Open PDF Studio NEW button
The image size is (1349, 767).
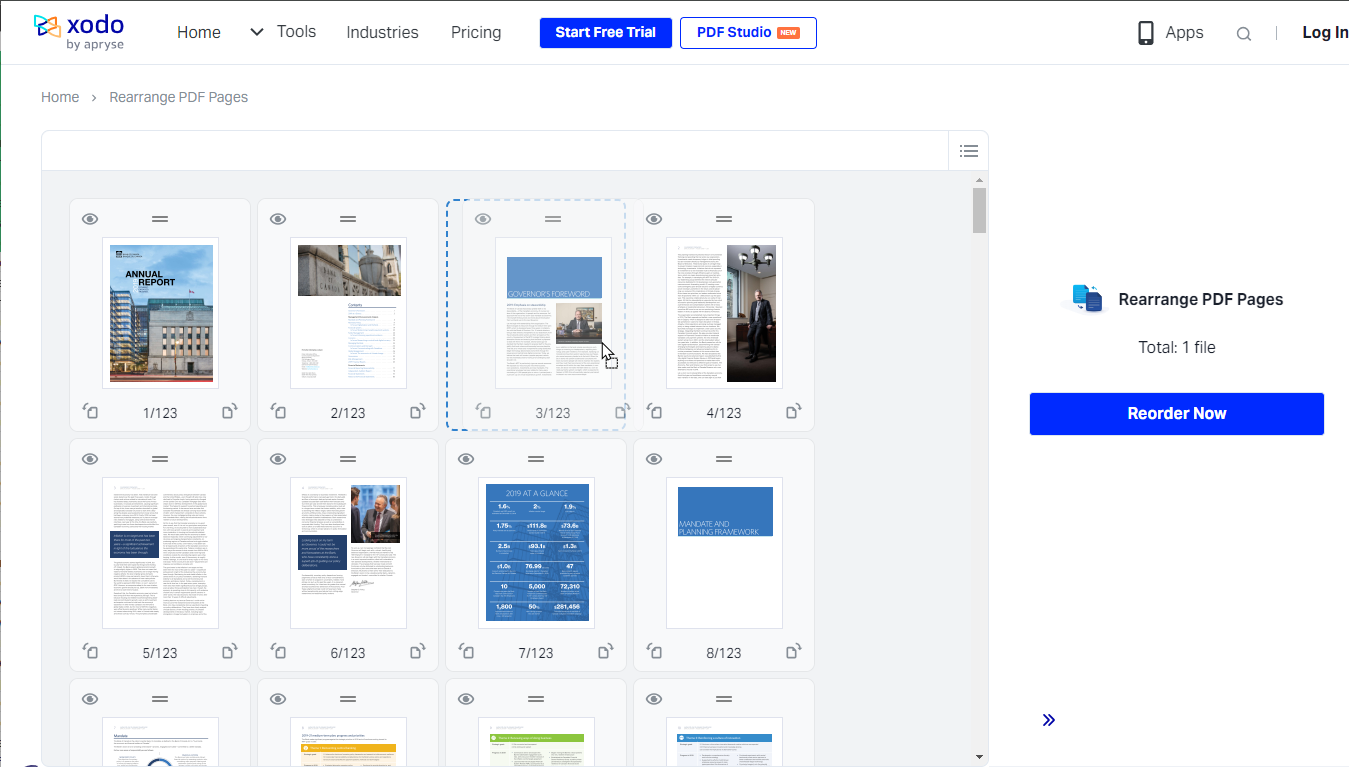(x=748, y=32)
